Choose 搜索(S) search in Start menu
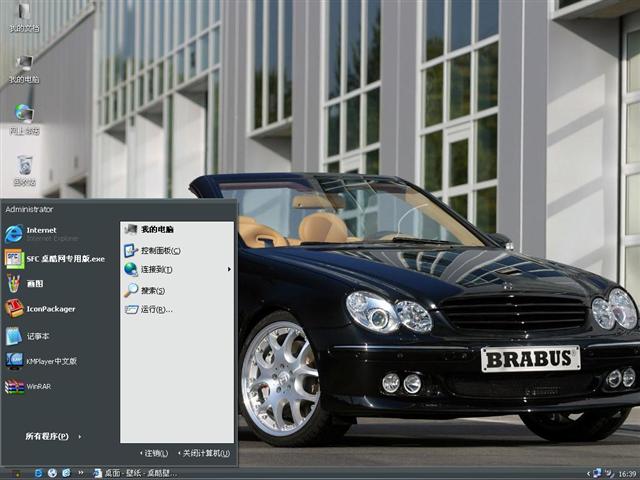The width and height of the screenshot is (640, 480). point(152,290)
